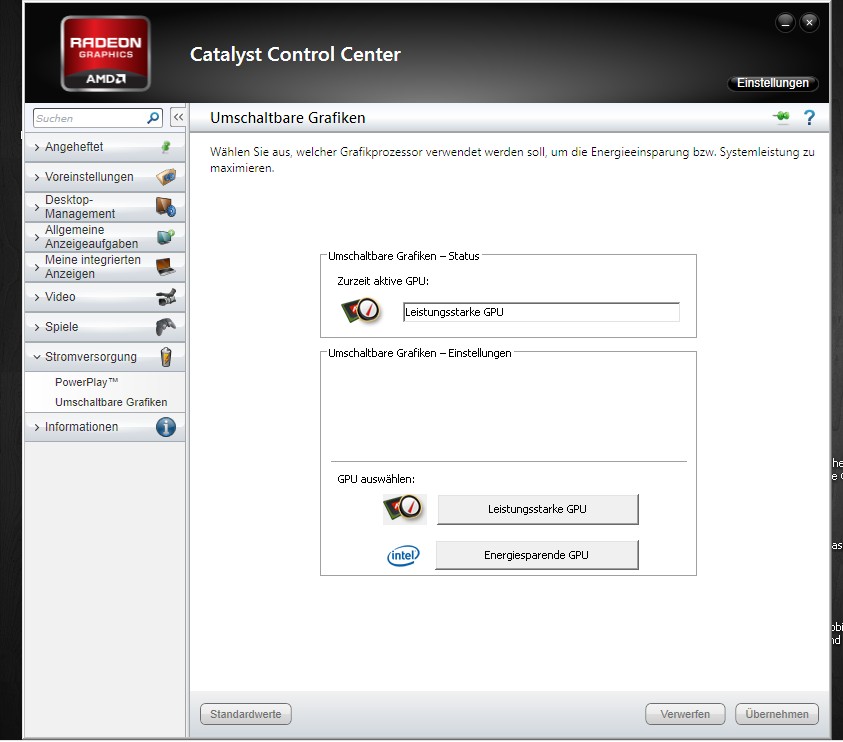Switch to the Energiesparende GPU
This screenshot has height=742, width=843.
click(537, 555)
